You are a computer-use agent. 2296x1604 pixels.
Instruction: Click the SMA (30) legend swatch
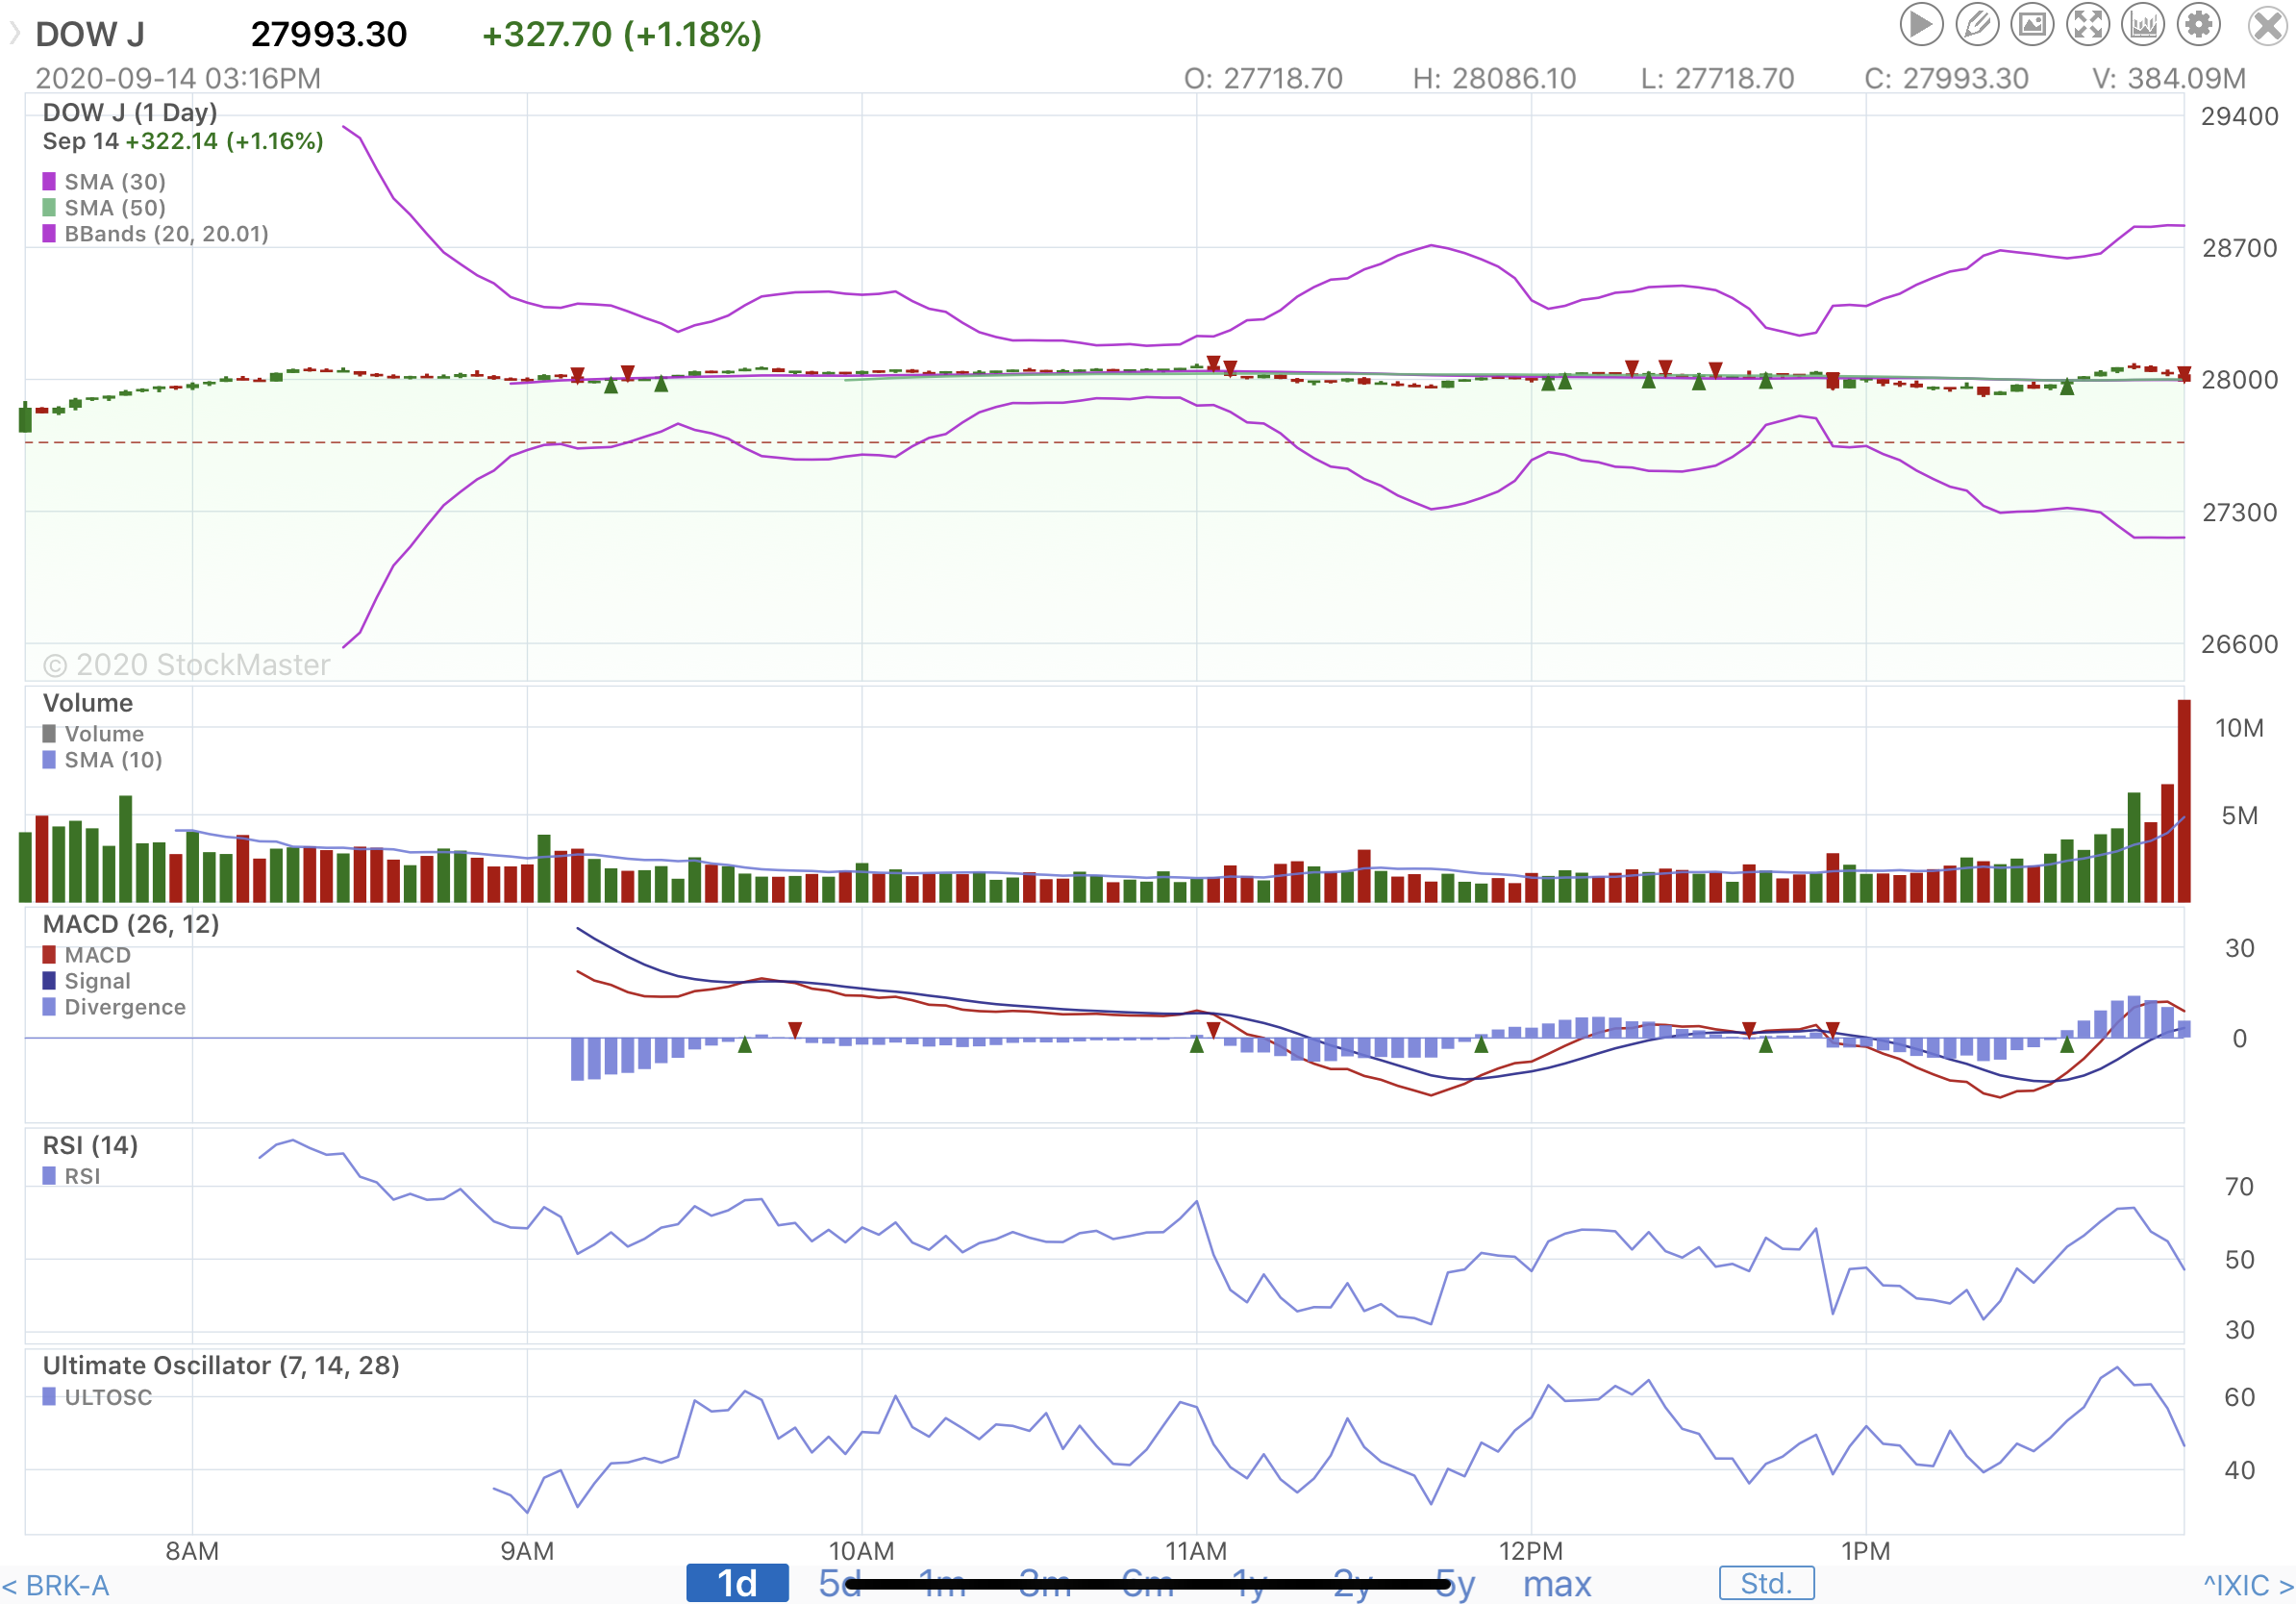click(49, 181)
